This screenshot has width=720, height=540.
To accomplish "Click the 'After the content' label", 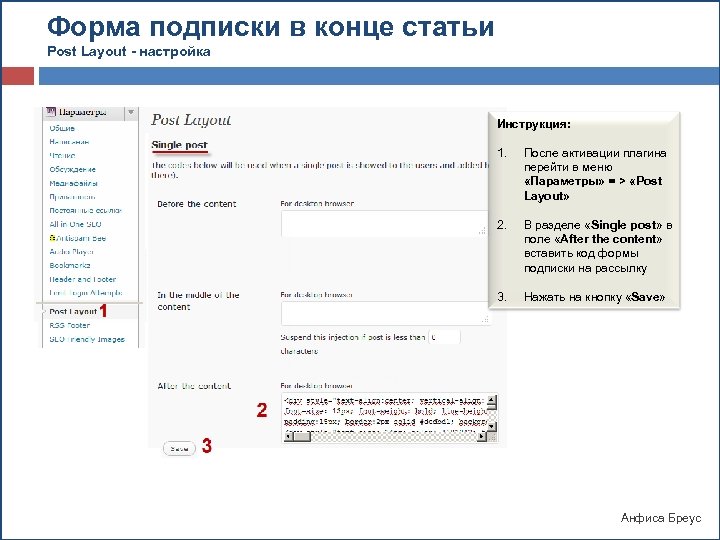I will 194,386.
